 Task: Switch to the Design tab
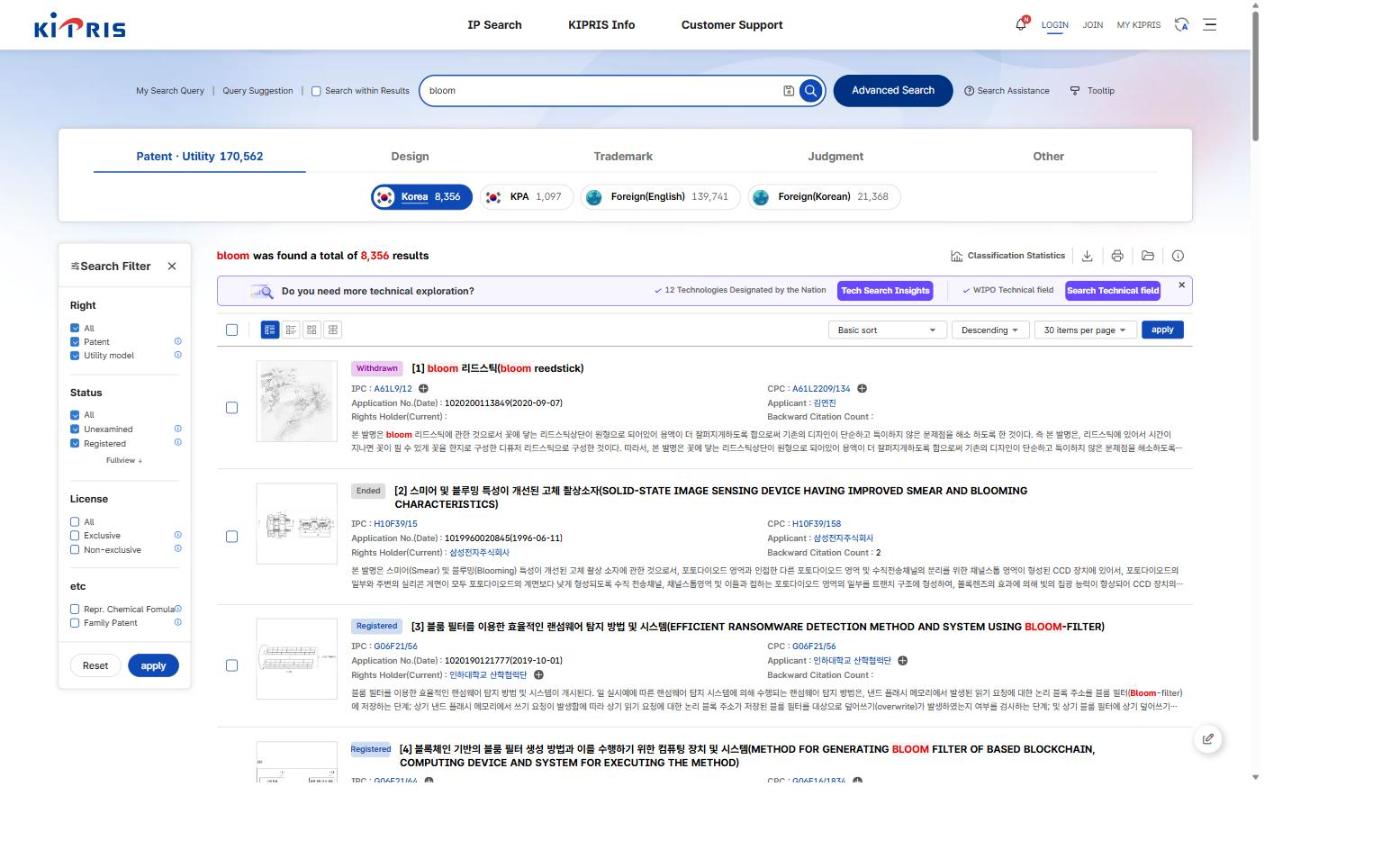(x=410, y=156)
